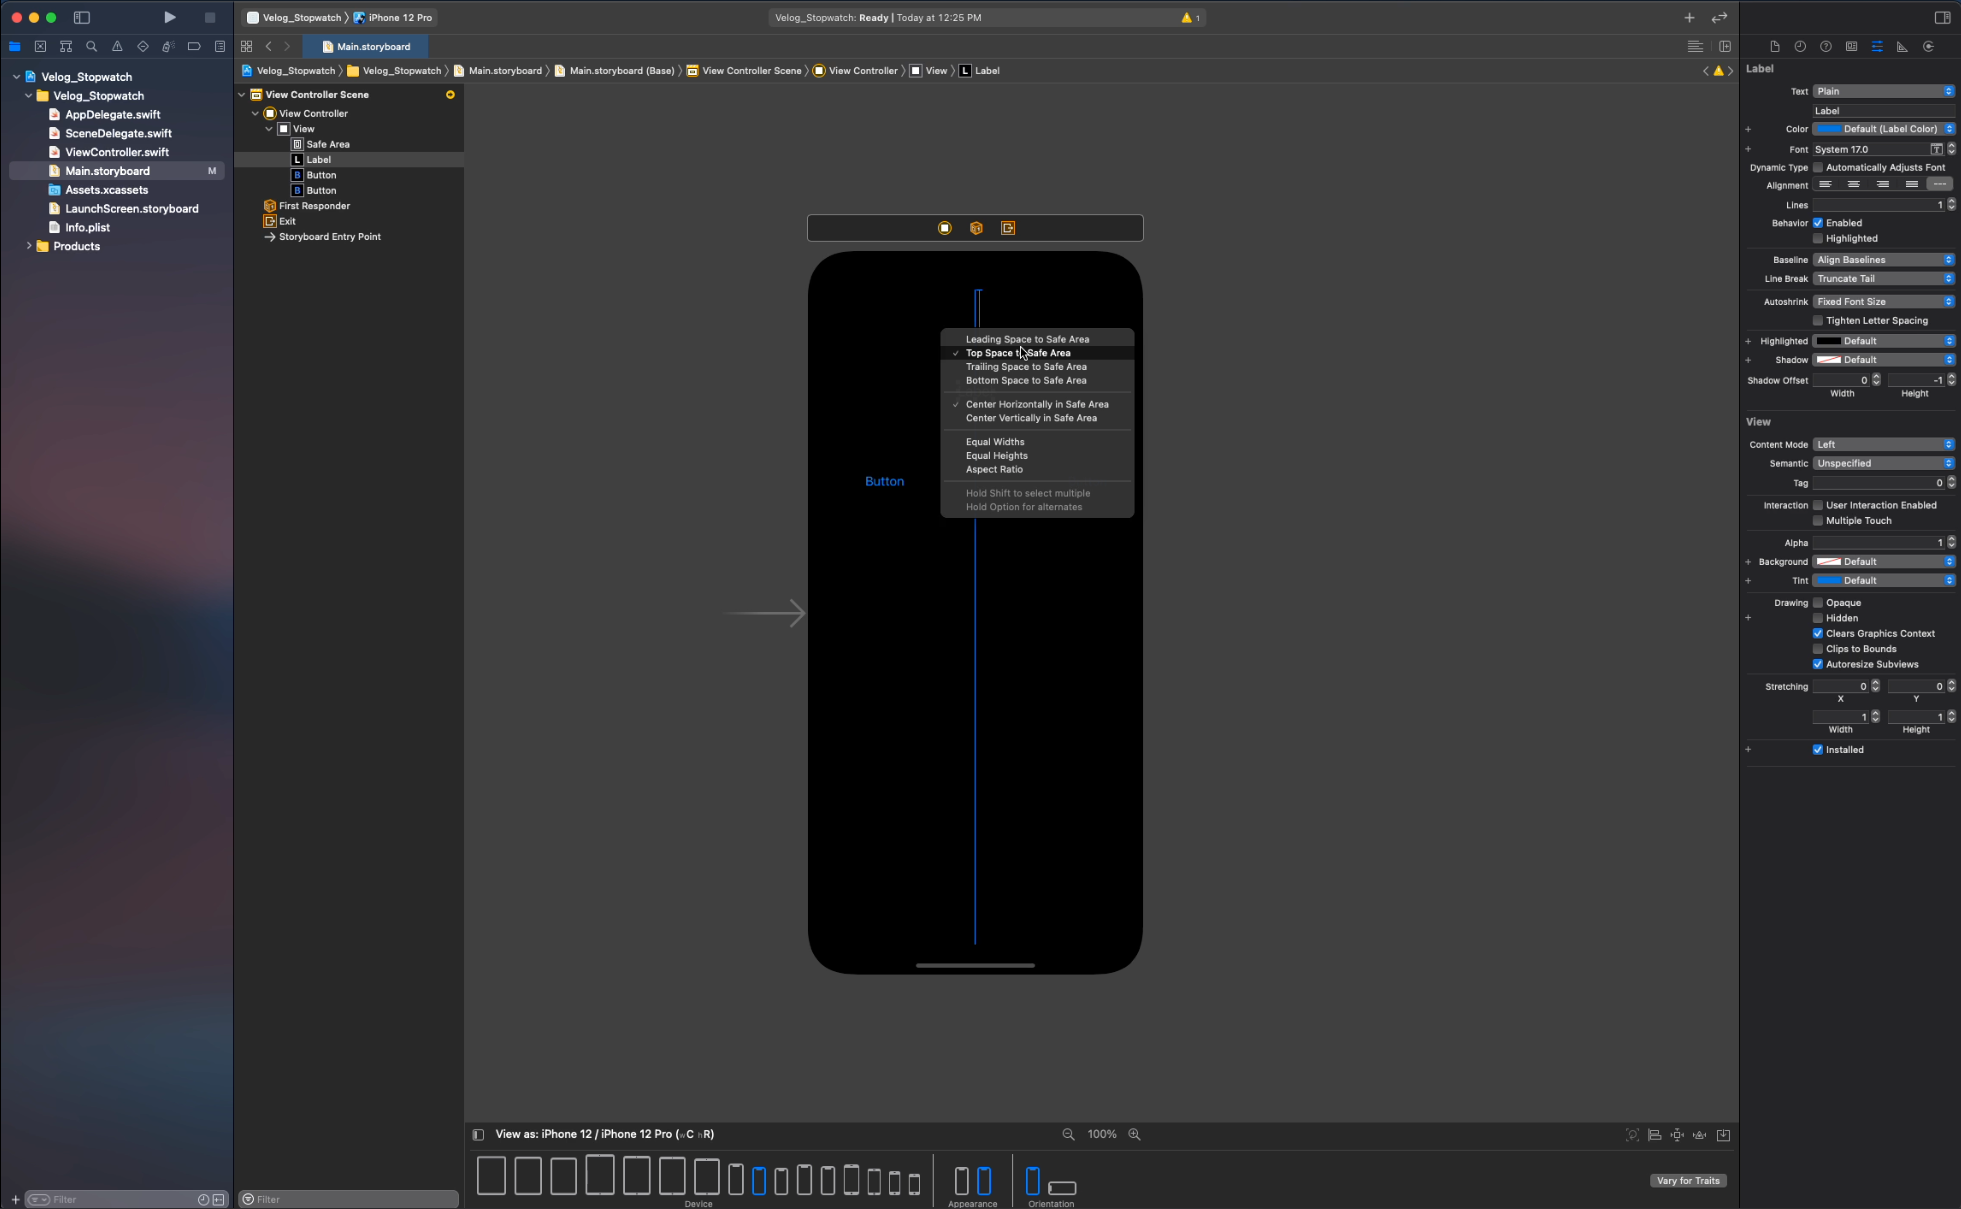Click the Run (play) button

[170, 17]
